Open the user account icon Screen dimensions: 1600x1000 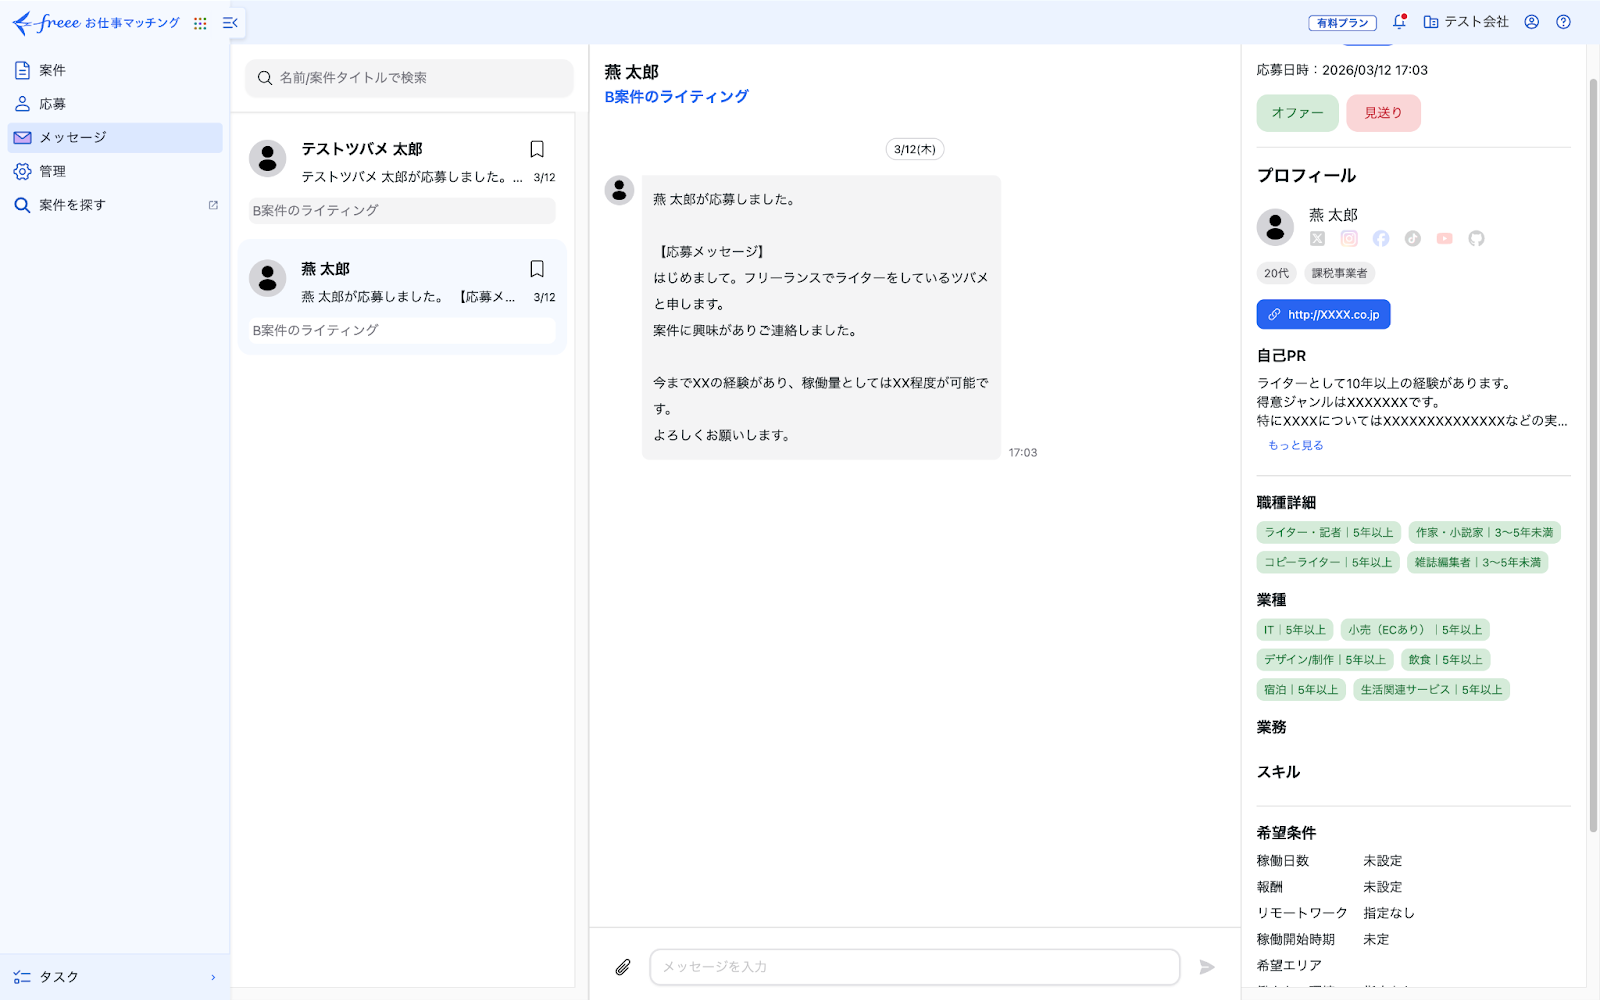click(1531, 22)
